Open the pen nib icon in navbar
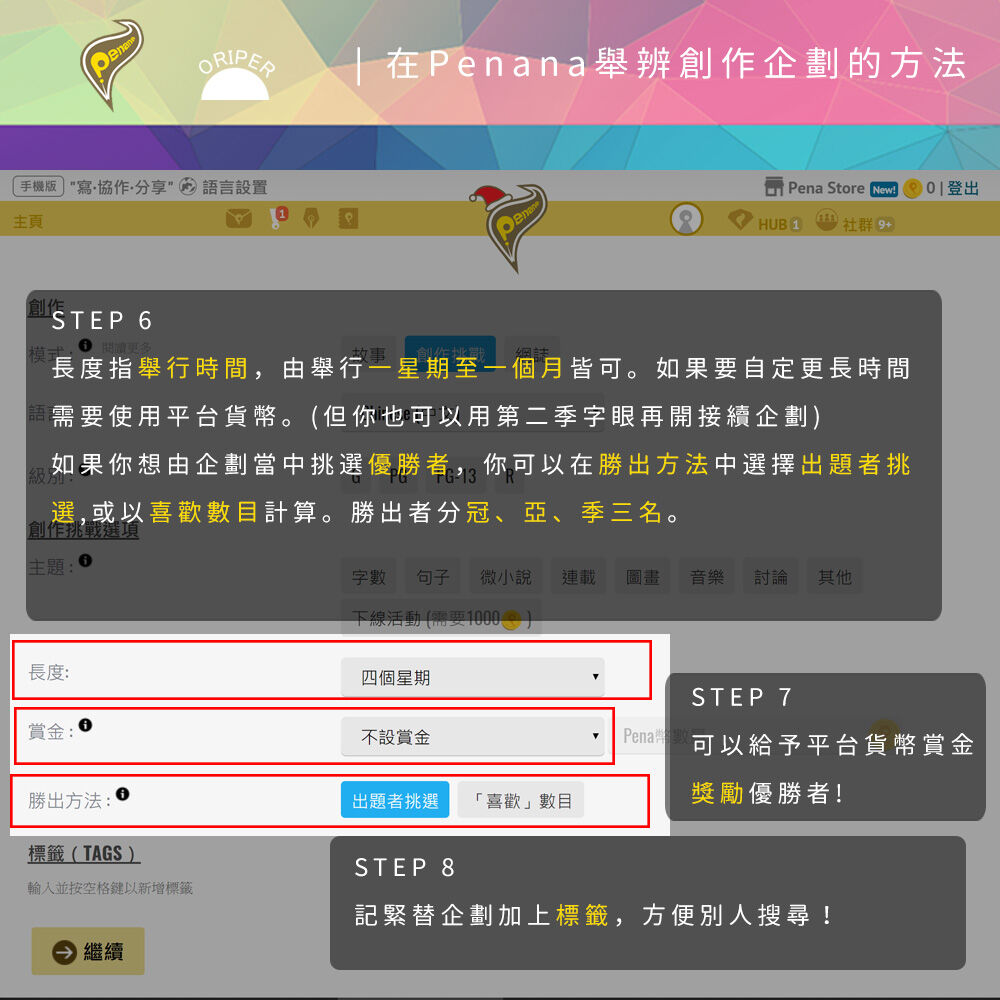Image resolution: width=1000 pixels, height=1000 pixels. [x=311, y=219]
